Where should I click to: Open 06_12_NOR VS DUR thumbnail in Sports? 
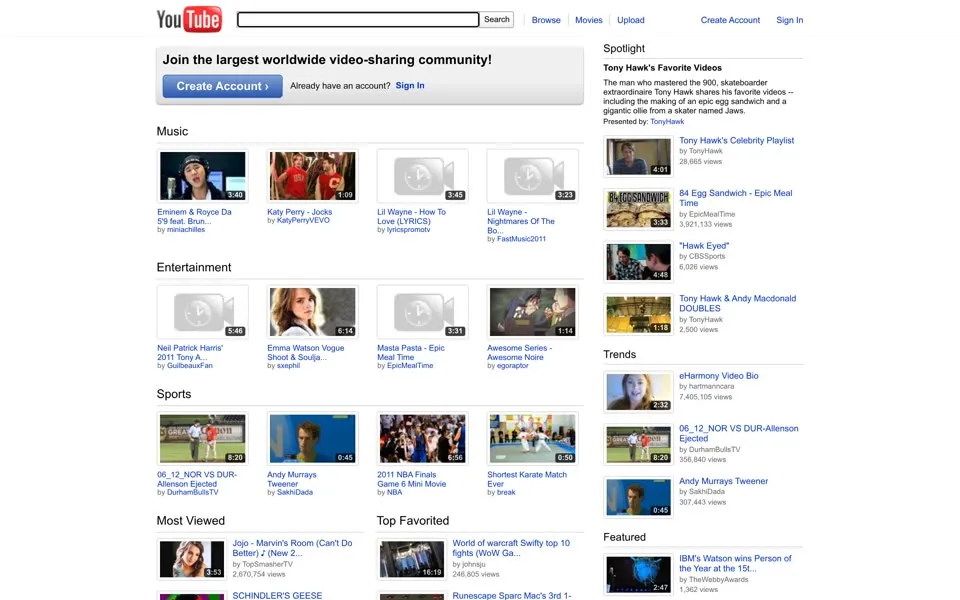[203, 438]
